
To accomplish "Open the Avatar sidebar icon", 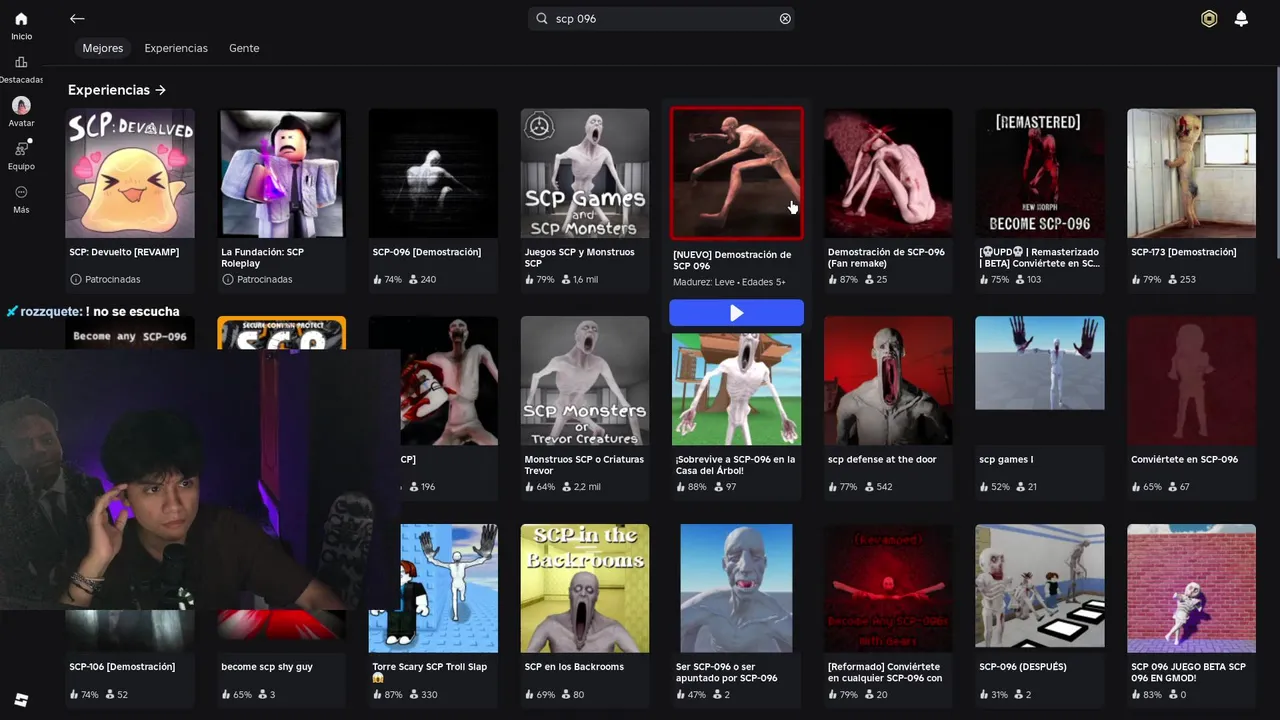I will click(x=21, y=105).
